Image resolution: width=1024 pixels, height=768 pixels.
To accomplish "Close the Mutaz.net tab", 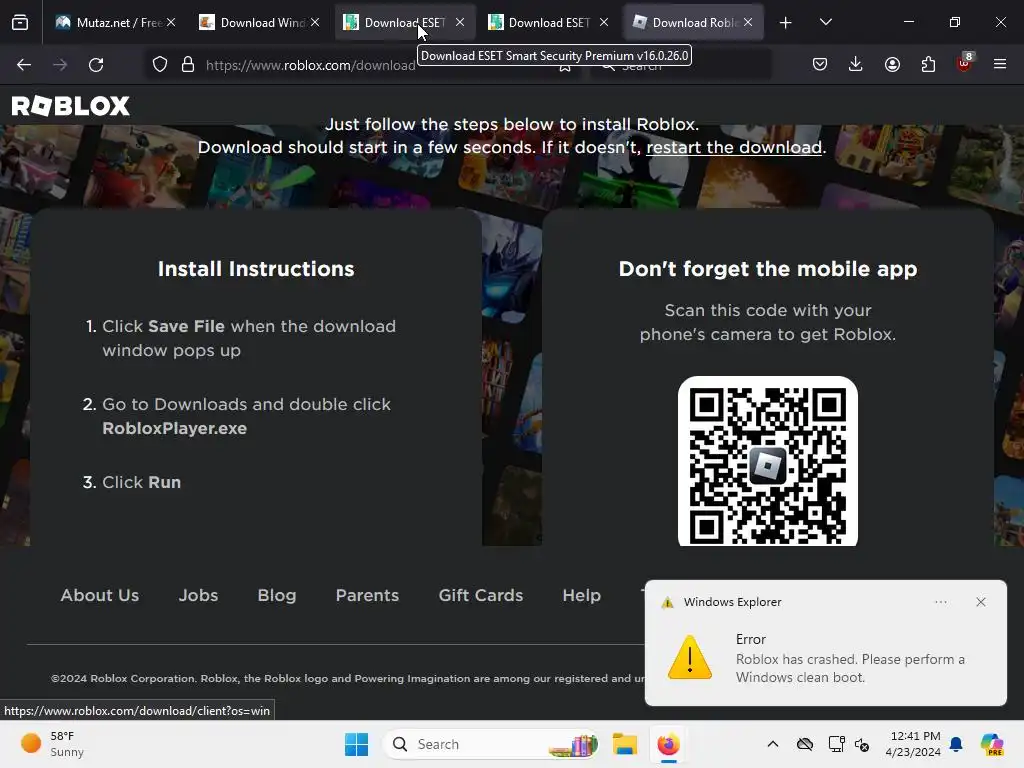I will 171,22.
